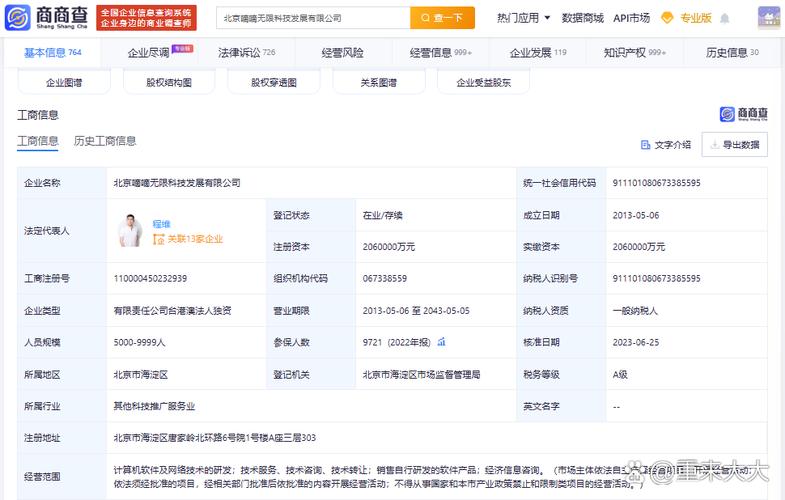Open 数据商城 in top navigation

click(x=582, y=18)
